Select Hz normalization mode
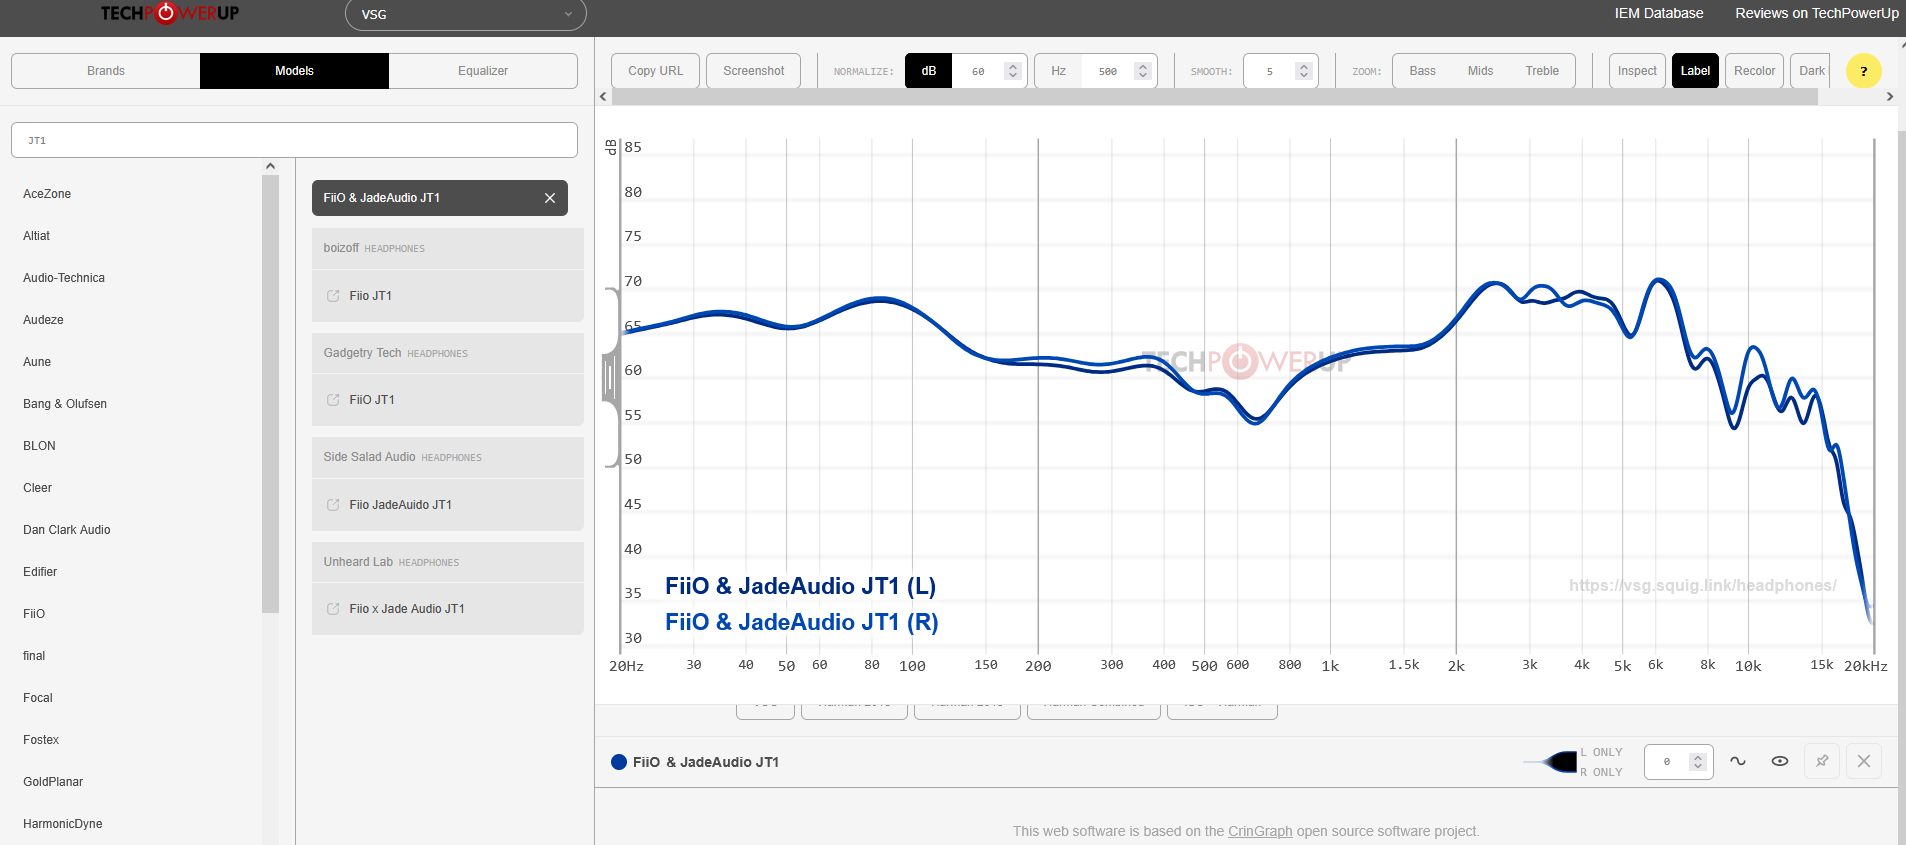Viewport: 1906px width, 845px height. [x=1058, y=71]
